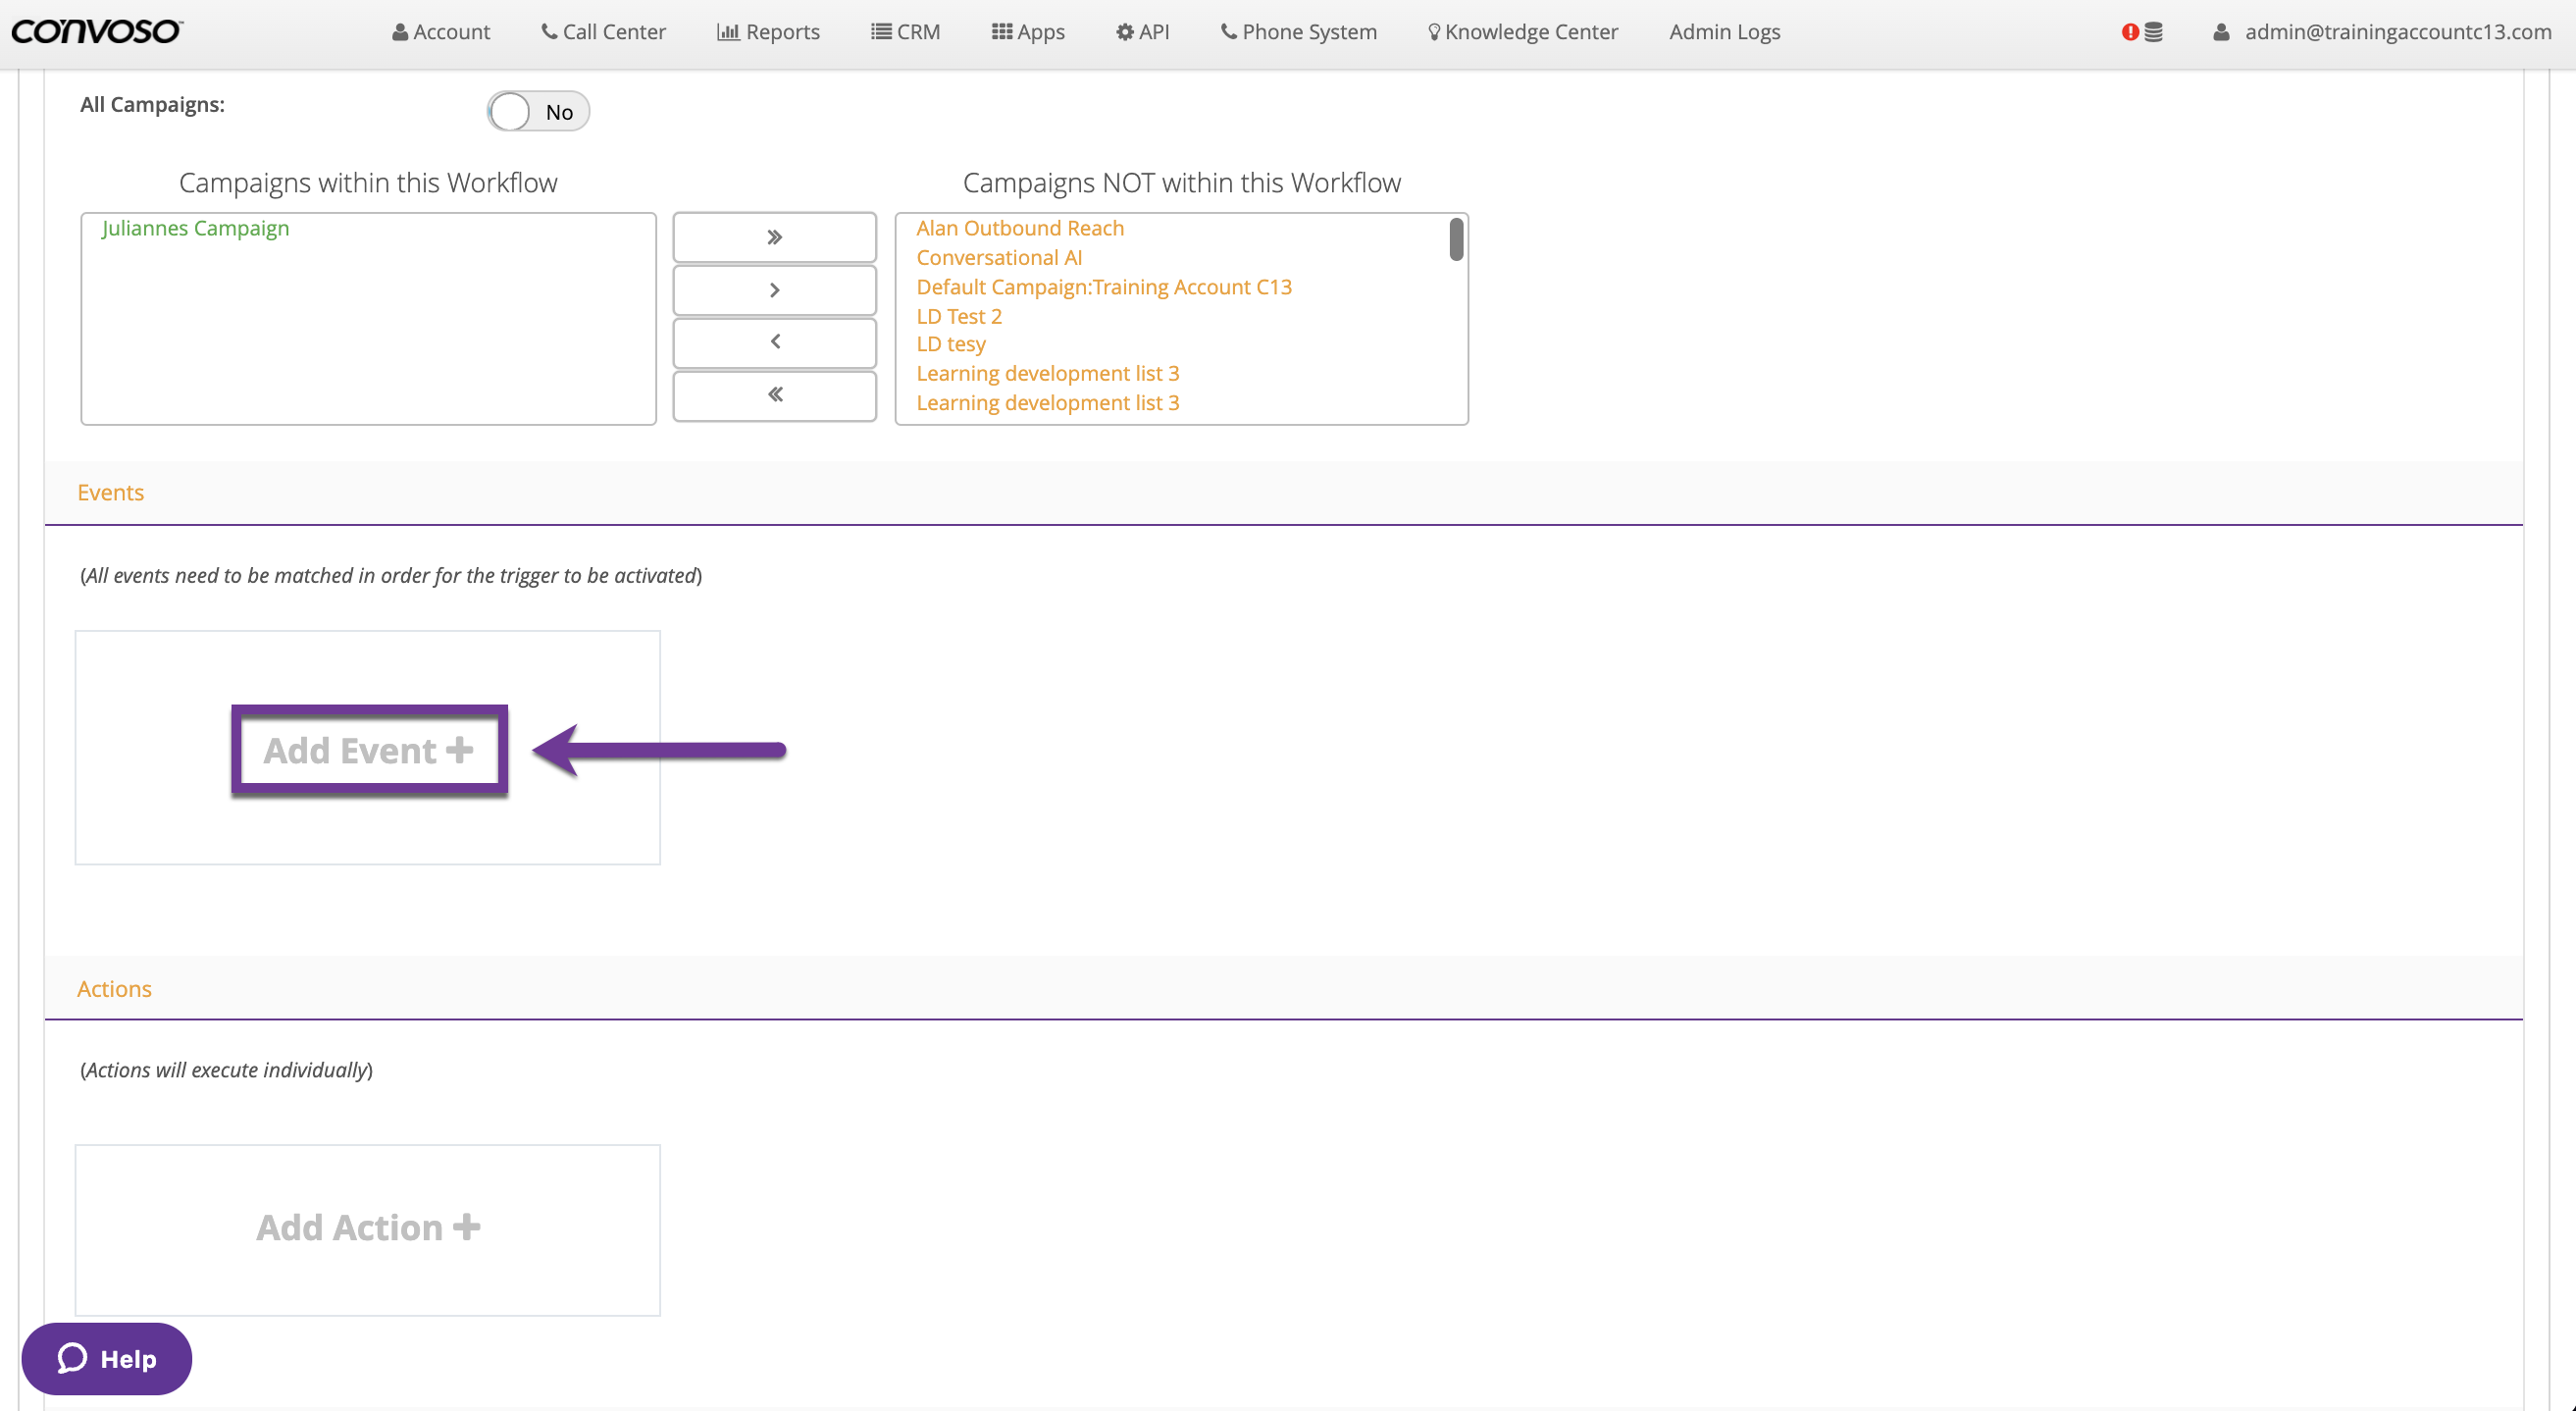Image resolution: width=2576 pixels, height=1411 pixels.
Task: Select Alan Outbound Reach campaign
Action: coord(1019,228)
